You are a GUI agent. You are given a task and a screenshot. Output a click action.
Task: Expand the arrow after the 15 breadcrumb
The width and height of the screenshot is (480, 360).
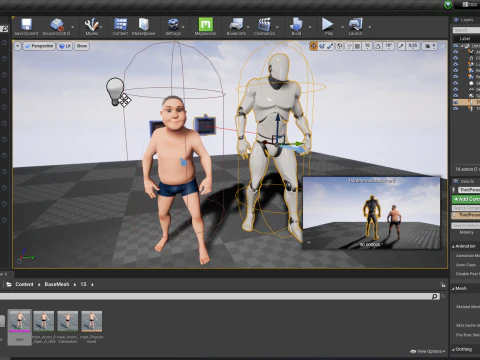(92, 285)
